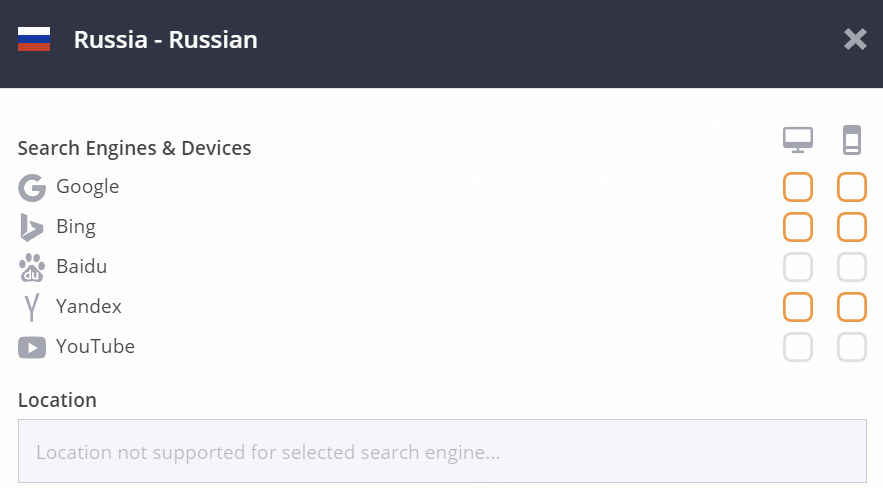Click the Location input field
883x488 pixels.
[442, 451]
